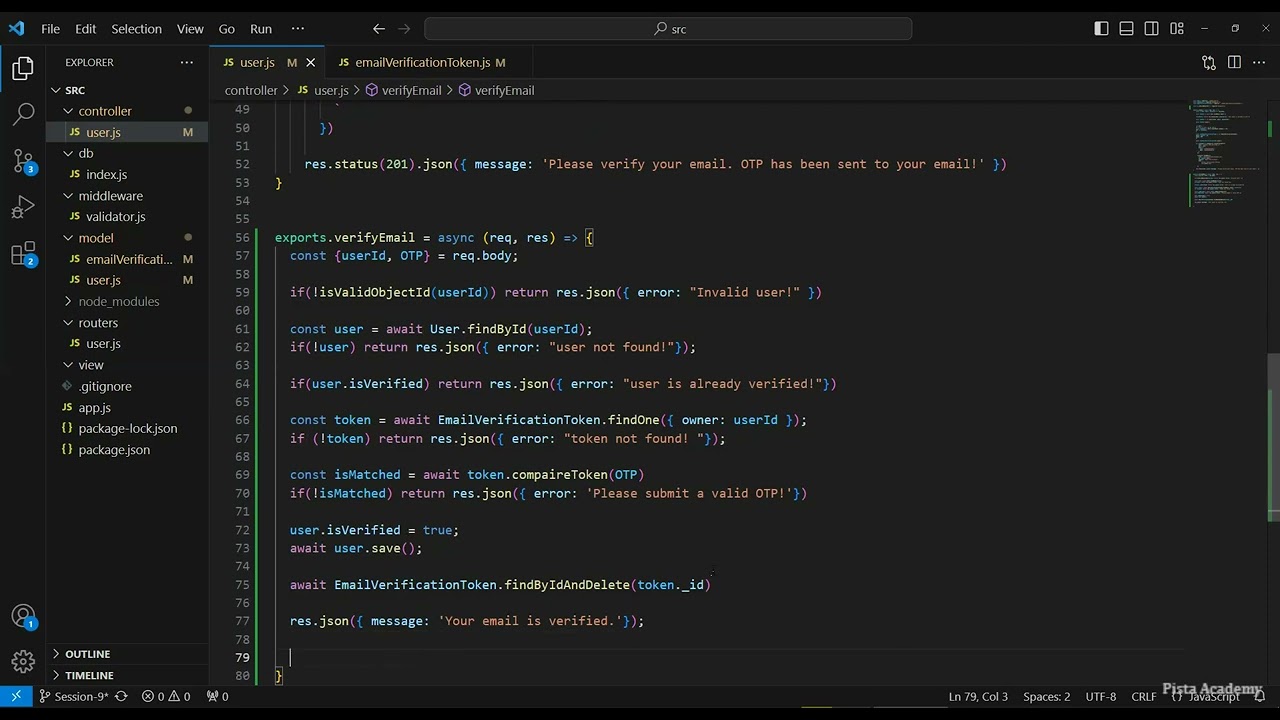Screen dimensions: 1280x720
Task: Open the Accounts menu icon
Action: 23,616
